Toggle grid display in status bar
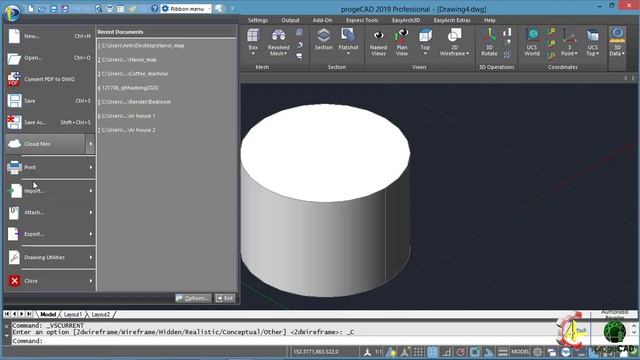This screenshot has width=640, height=360. (x=433, y=352)
